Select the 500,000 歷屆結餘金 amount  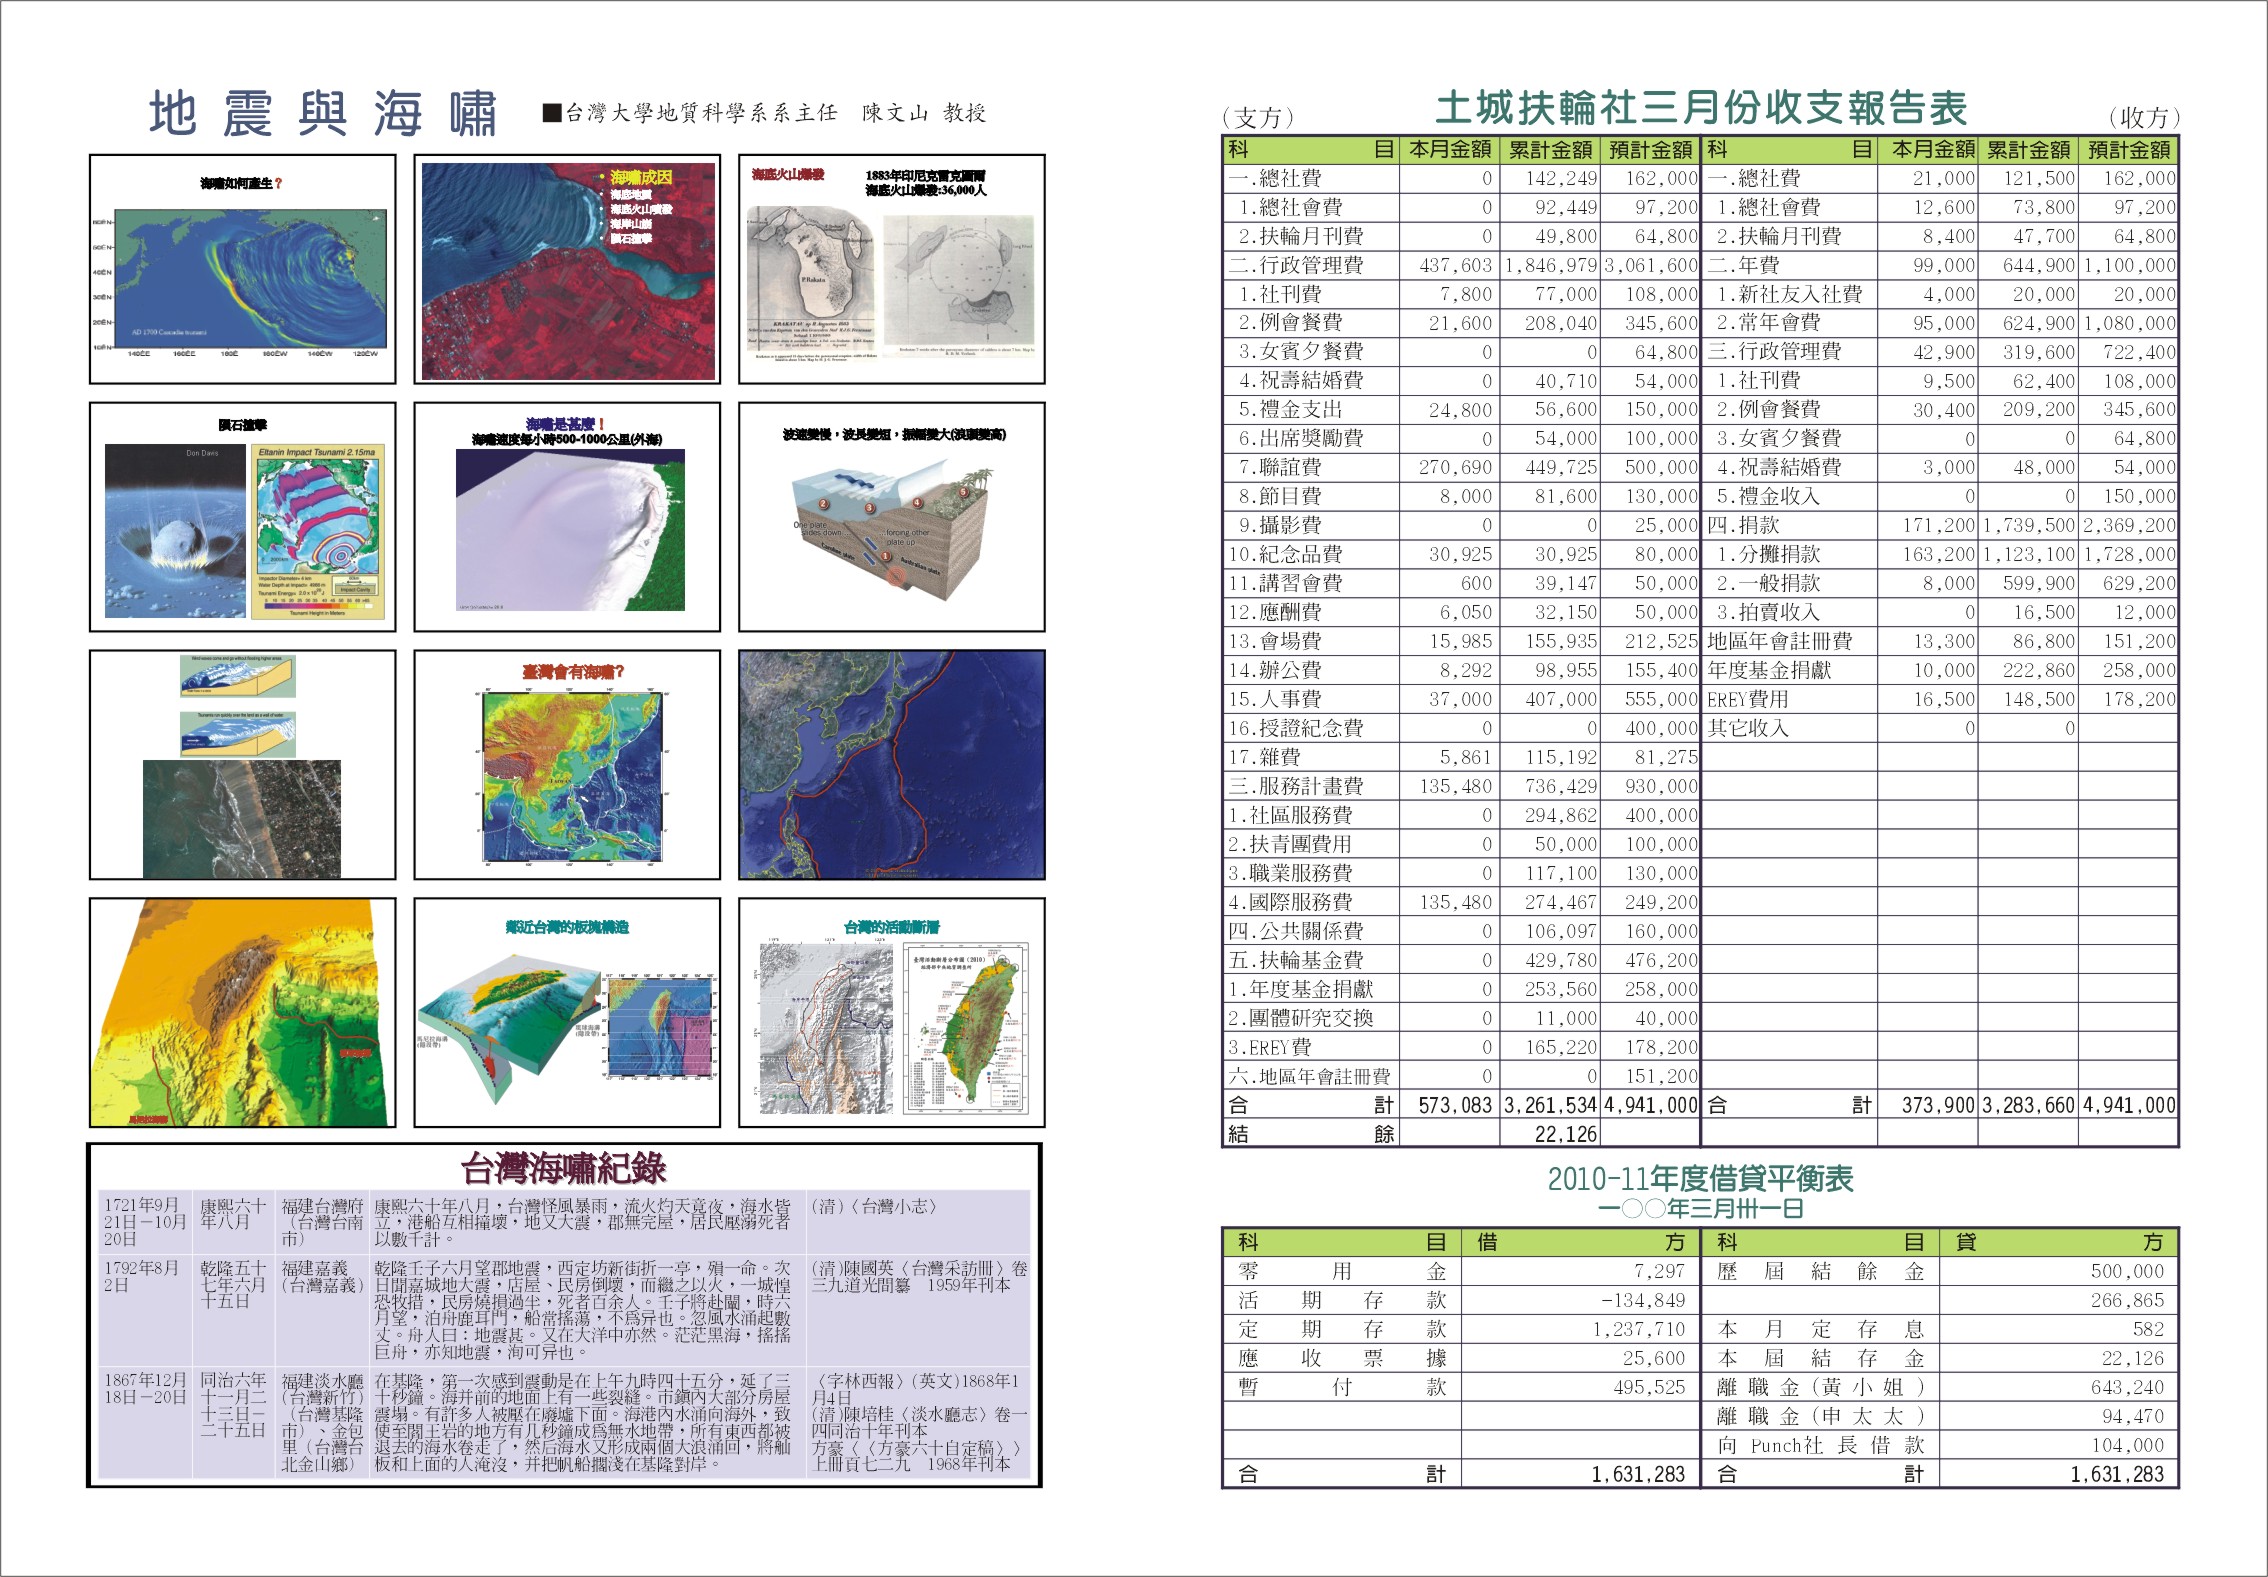click(x=2127, y=1271)
